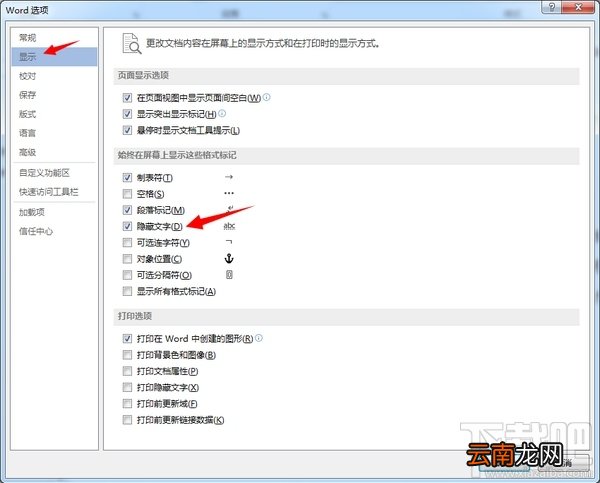This screenshot has width=600, height=483.
Task: Toggle 在页面视图中显示页面间空白 checkbox
Action: 127,98
